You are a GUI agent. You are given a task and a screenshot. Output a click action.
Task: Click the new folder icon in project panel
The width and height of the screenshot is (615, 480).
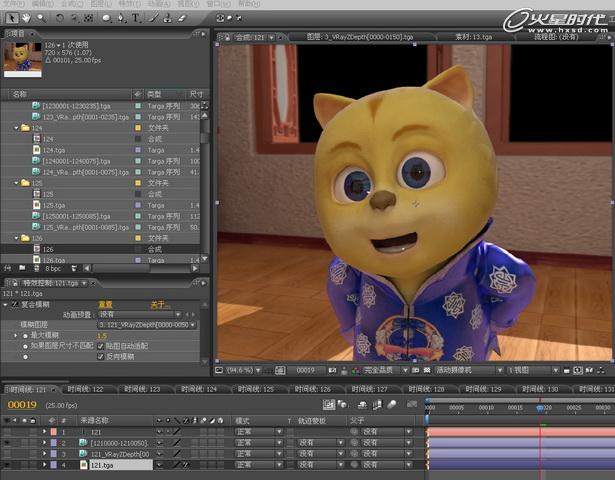(22, 268)
